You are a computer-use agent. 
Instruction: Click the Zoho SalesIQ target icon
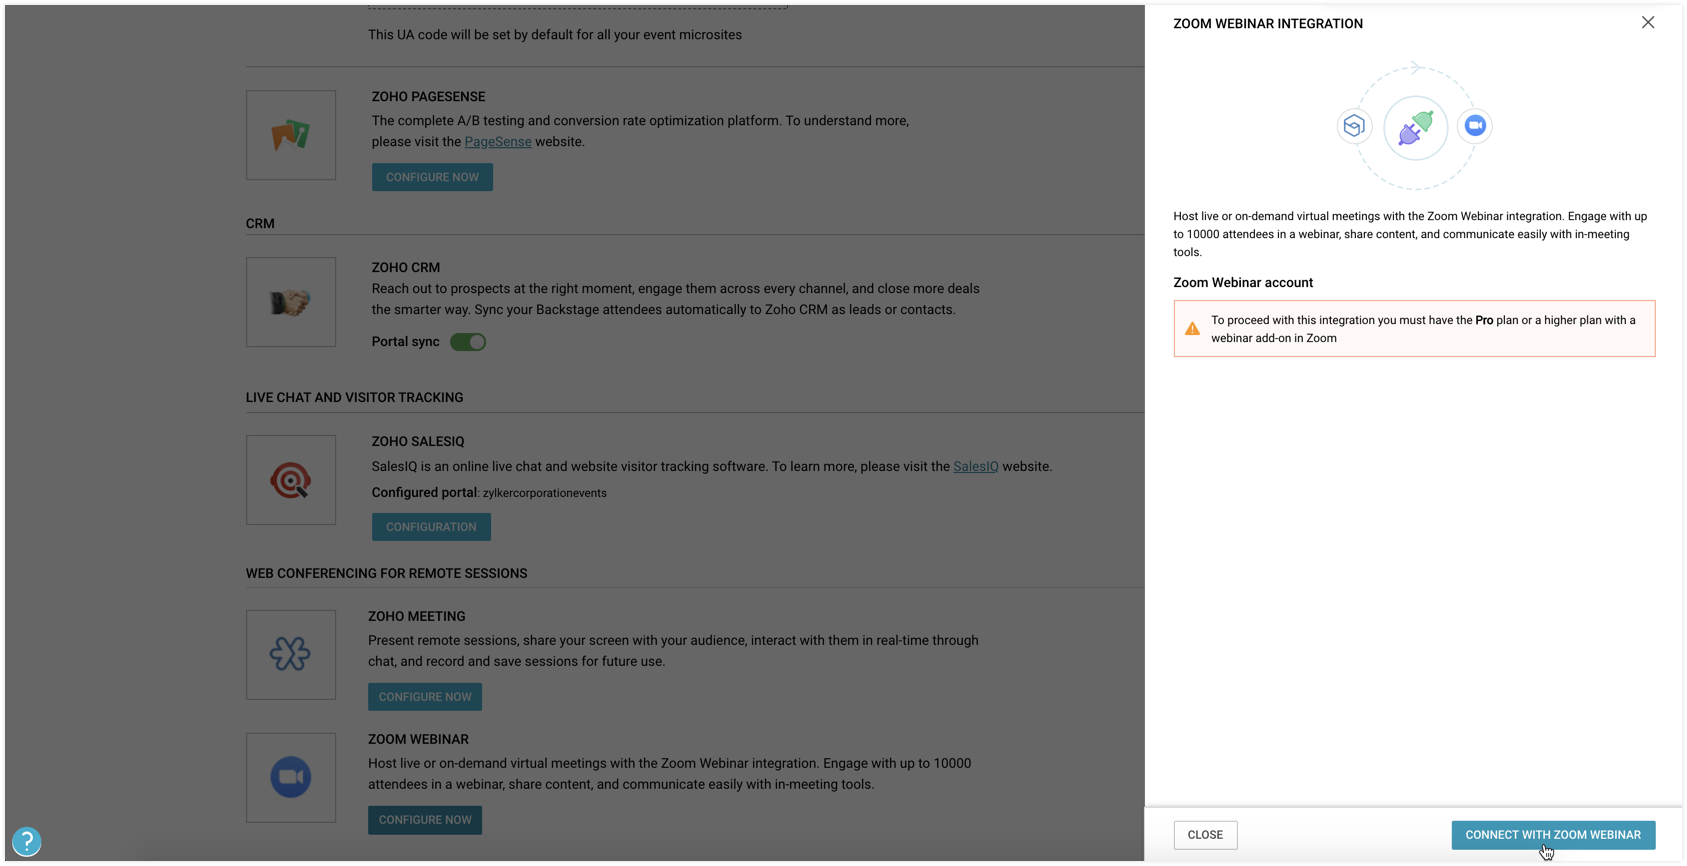pyautogui.click(x=290, y=480)
